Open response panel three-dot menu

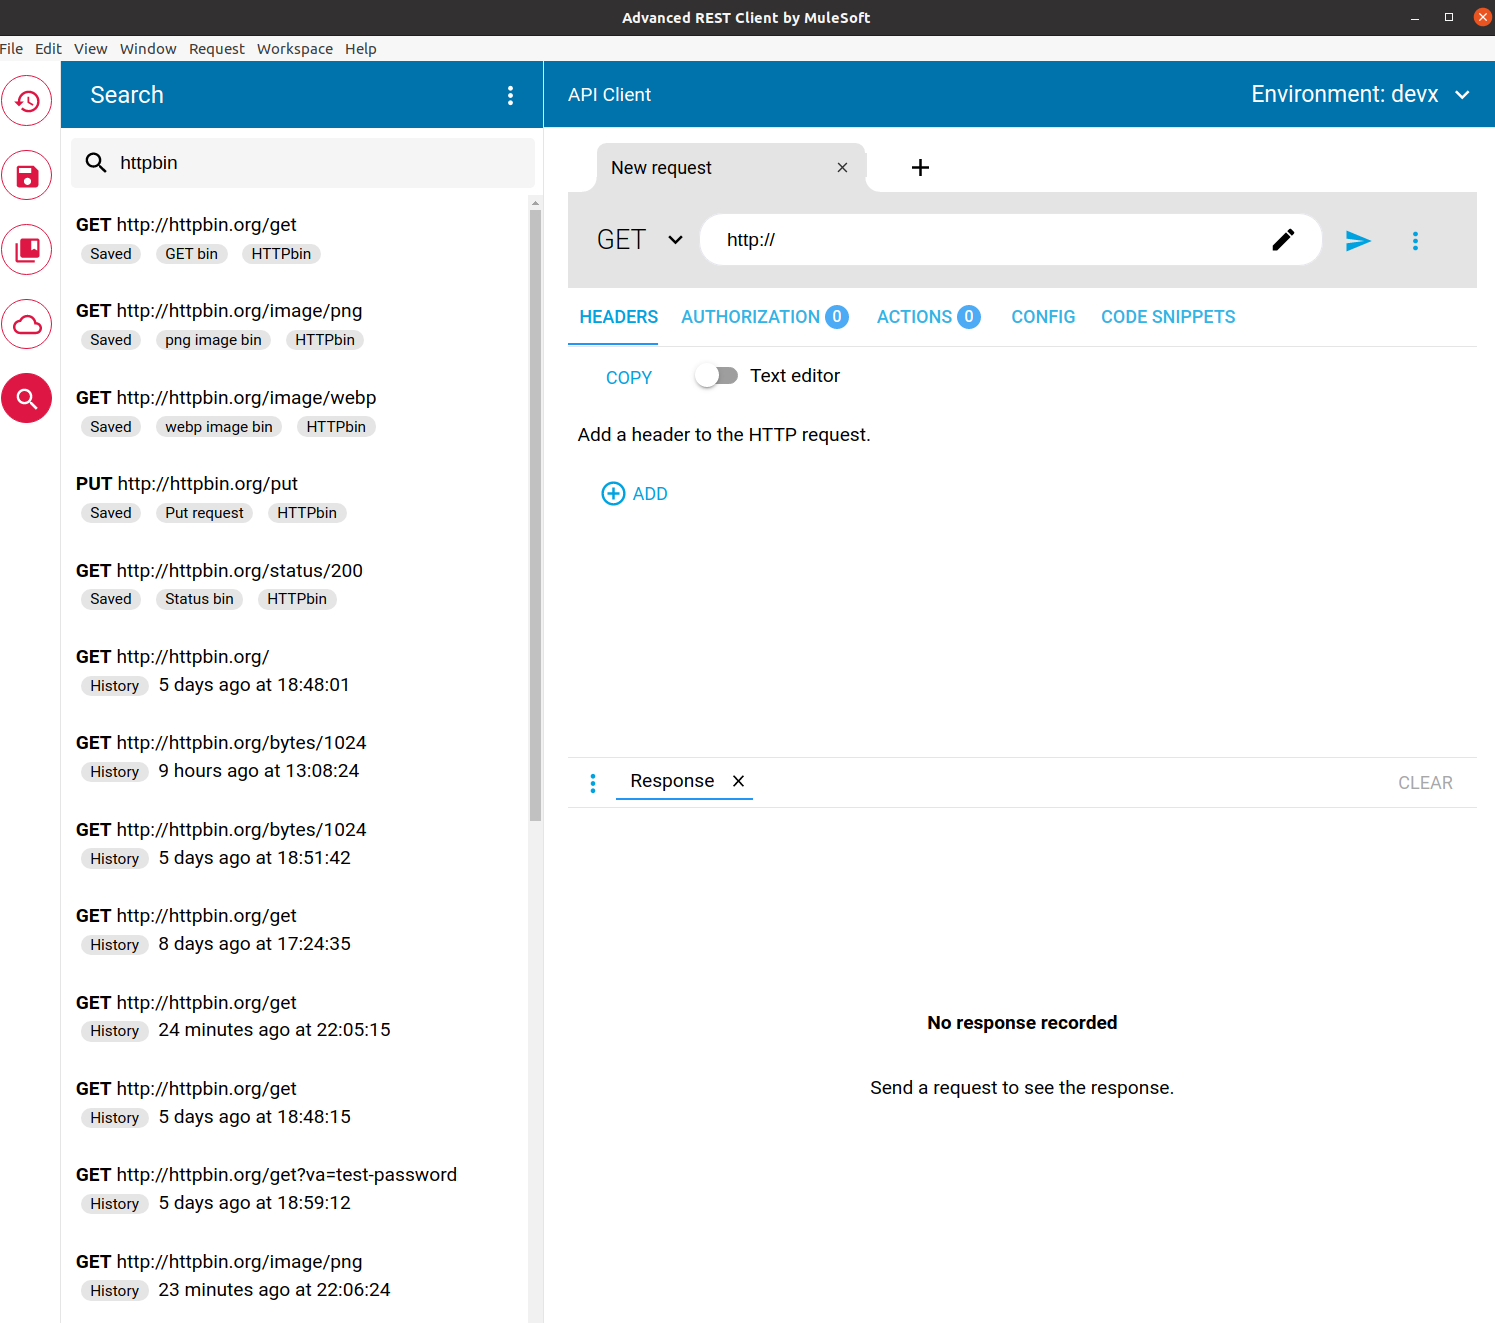click(x=593, y=783)
